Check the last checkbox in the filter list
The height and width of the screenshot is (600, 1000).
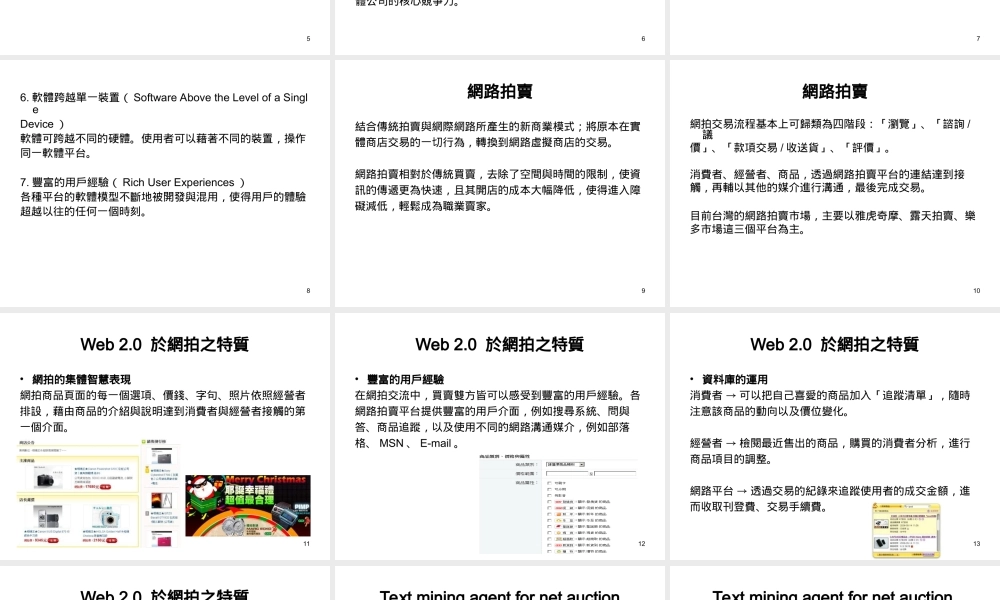[x=549, y=551]
